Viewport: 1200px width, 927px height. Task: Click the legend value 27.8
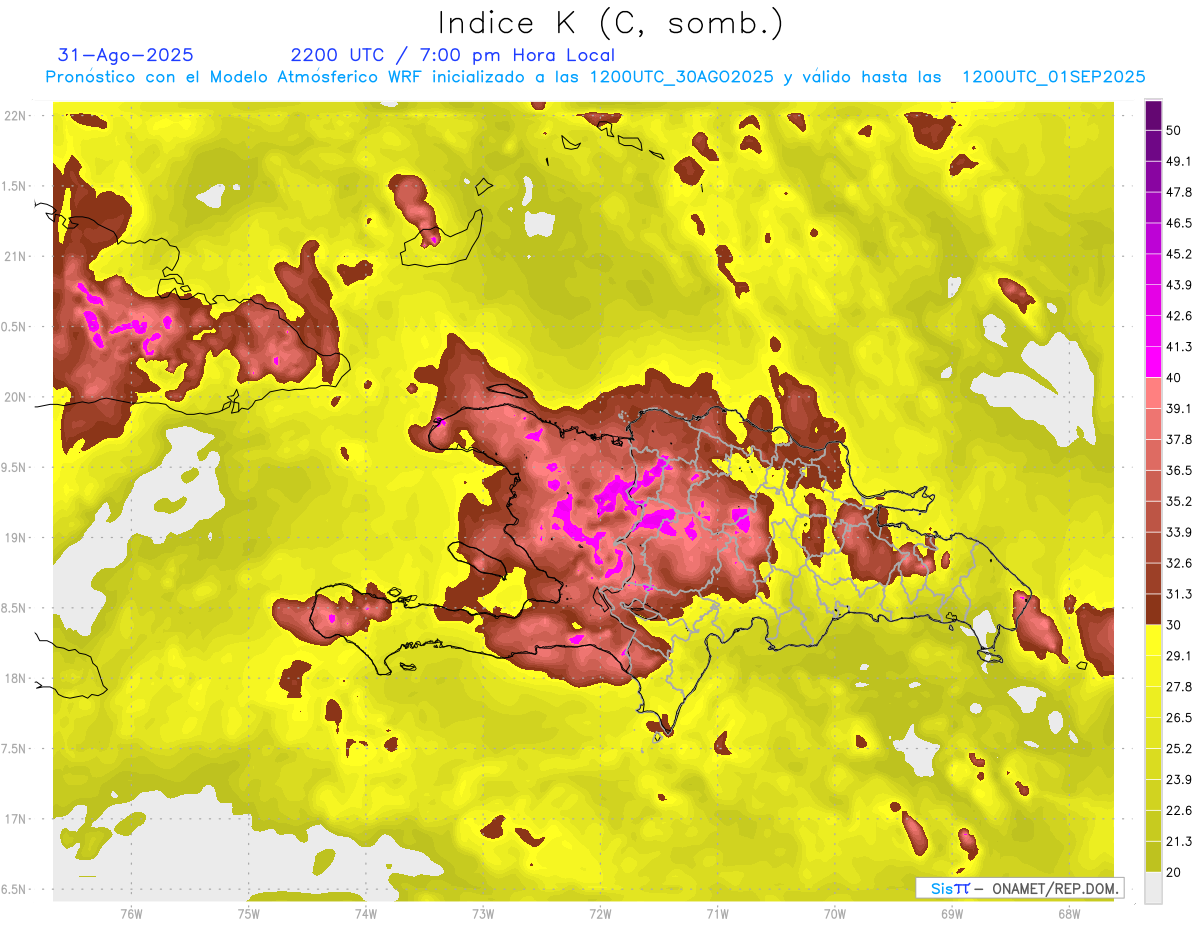[x=1179, y=687]
